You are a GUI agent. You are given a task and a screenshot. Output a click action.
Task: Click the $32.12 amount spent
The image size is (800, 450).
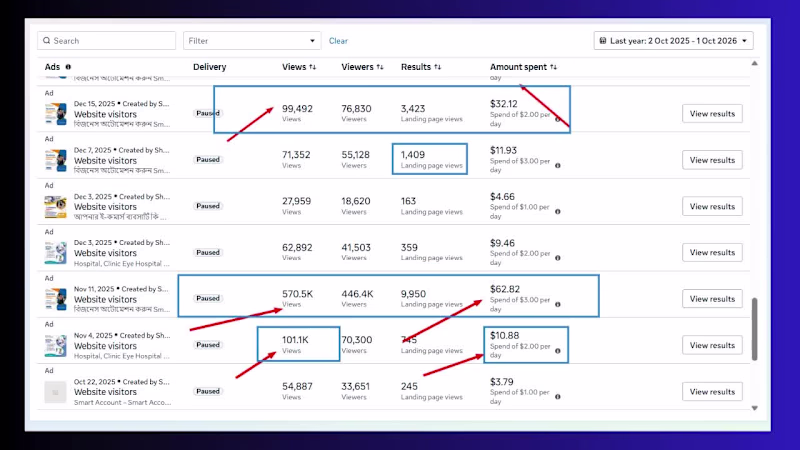pyautogui.click(x=504, y=104)
